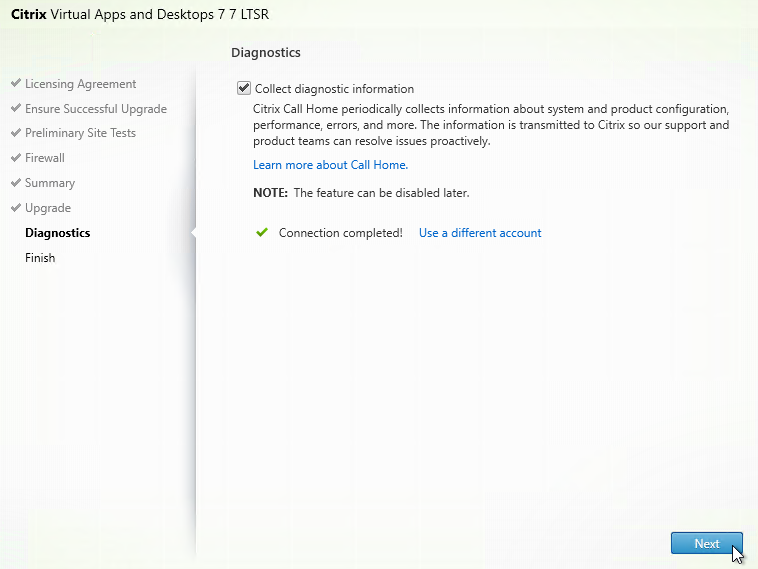Click green Connection completed checkmark icon
Image resolution: width=758 pixels, height=569 pixels.
(262, 233)
